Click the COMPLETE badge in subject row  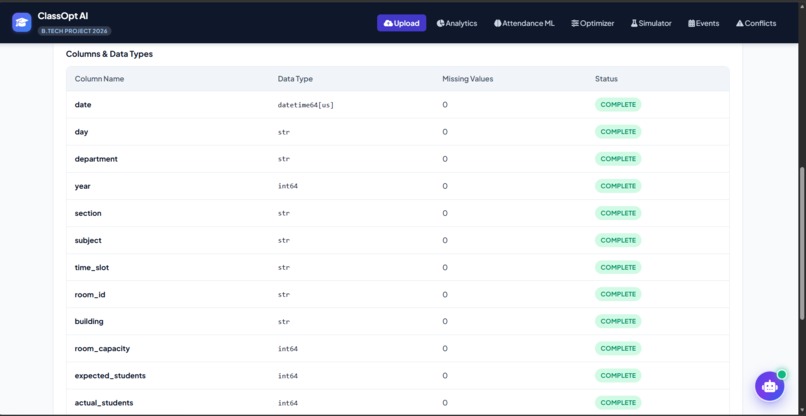coord(618,240)
